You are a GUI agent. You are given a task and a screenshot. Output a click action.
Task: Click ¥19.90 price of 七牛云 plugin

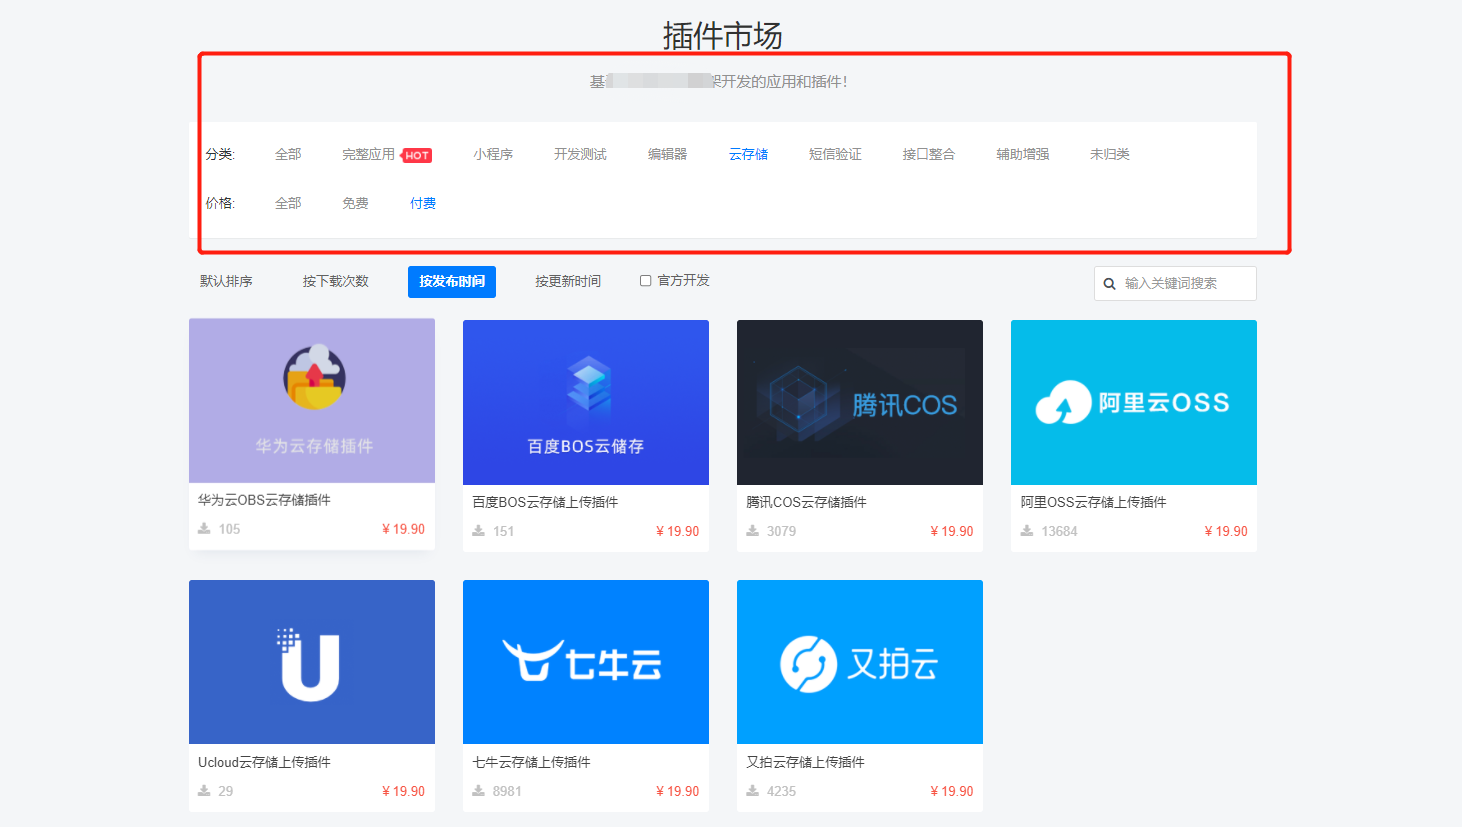click(x=677, y=791)
